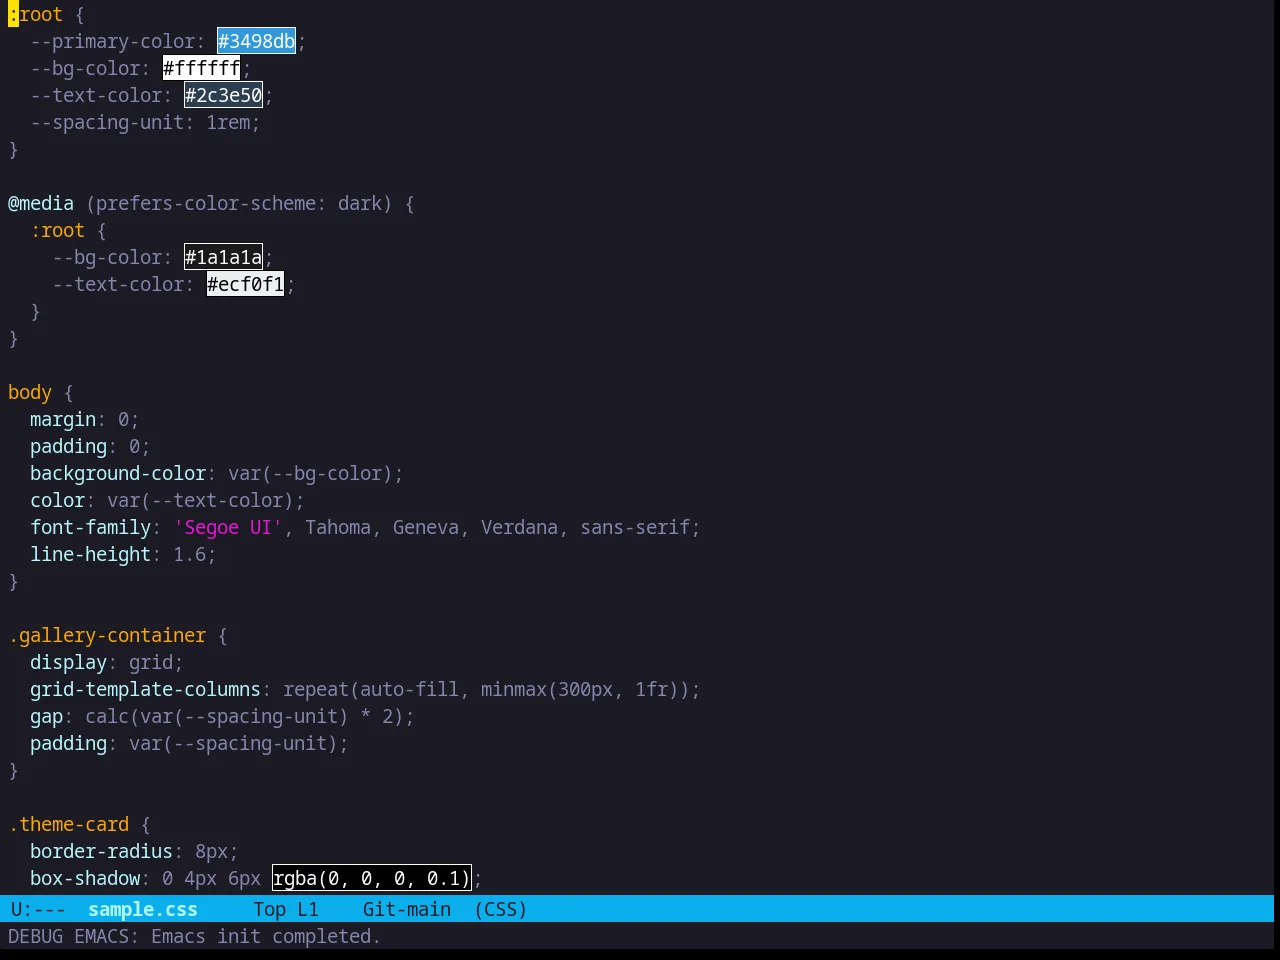
Task: Click the '1.6' line-height value
Action: (189, 554)
